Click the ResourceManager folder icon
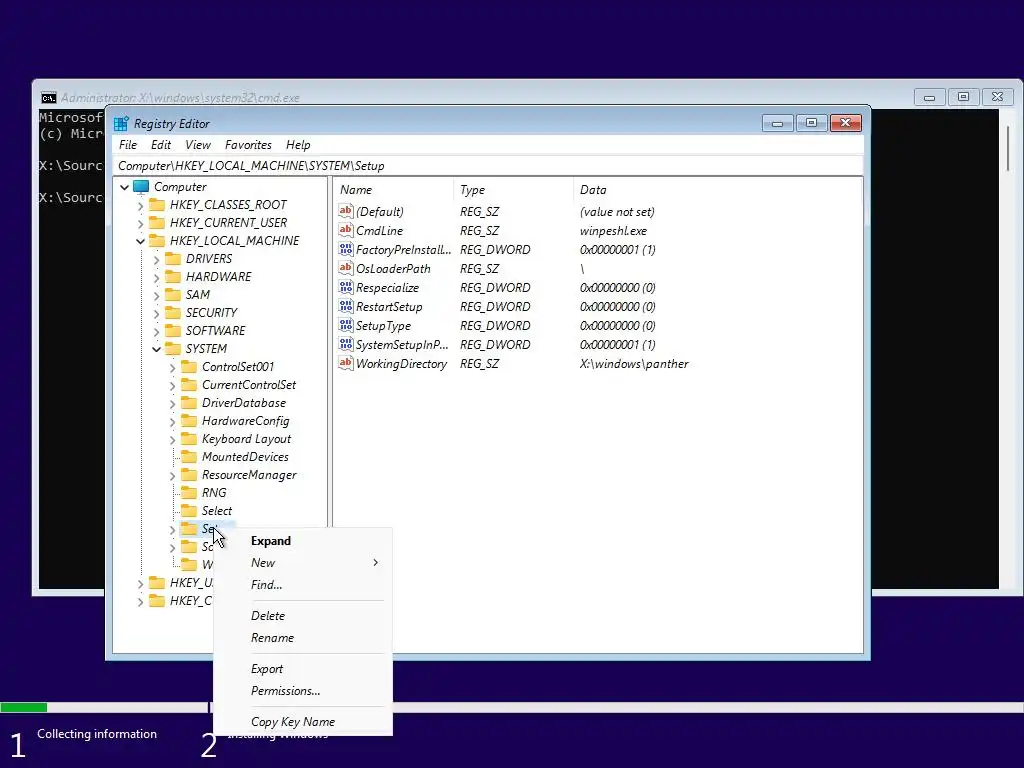 [189, 475]
